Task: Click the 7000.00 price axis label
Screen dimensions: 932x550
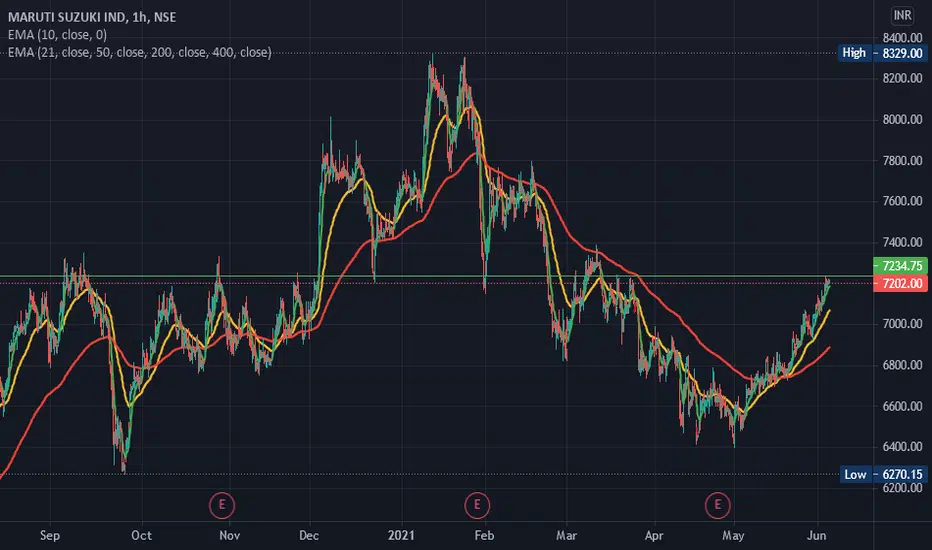Action: point(902,324)
